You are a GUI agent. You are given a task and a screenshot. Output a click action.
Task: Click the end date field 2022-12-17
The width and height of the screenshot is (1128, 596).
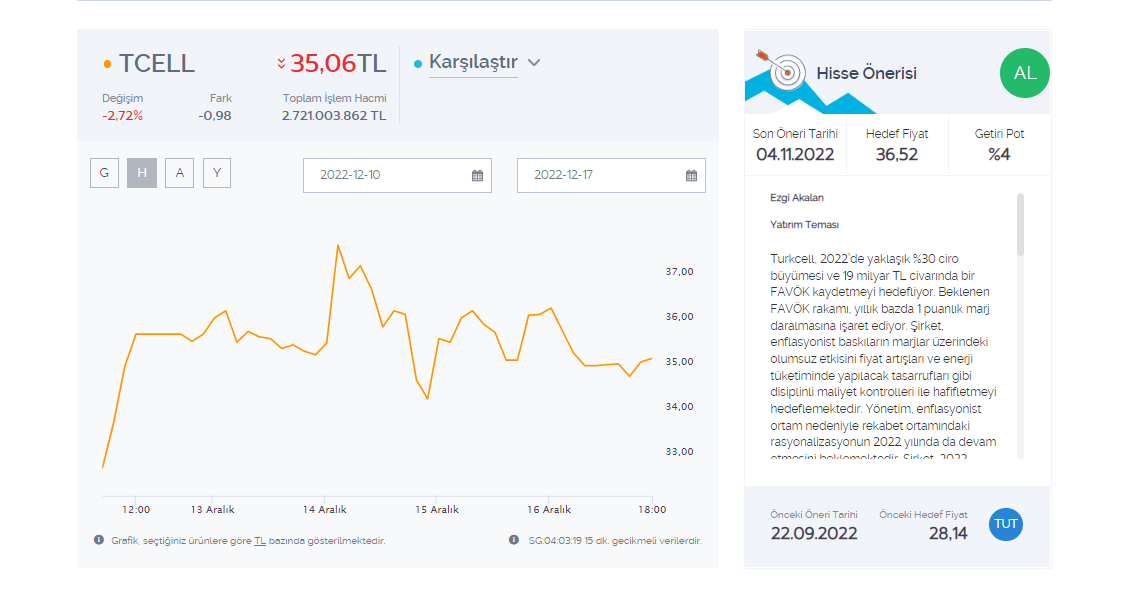[611, 176]
